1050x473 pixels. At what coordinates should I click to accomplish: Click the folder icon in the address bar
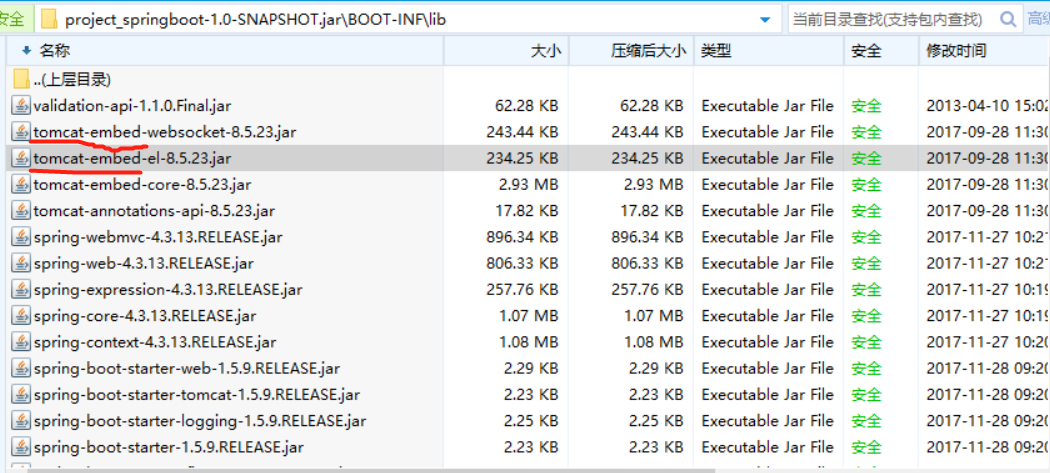point(48,19)
